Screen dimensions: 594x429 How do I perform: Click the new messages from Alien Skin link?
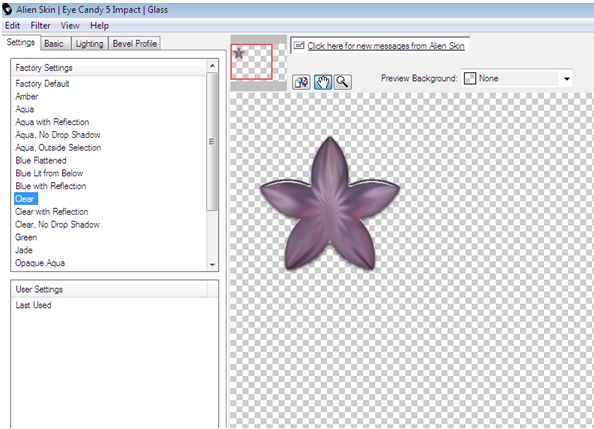coord(386,46)
